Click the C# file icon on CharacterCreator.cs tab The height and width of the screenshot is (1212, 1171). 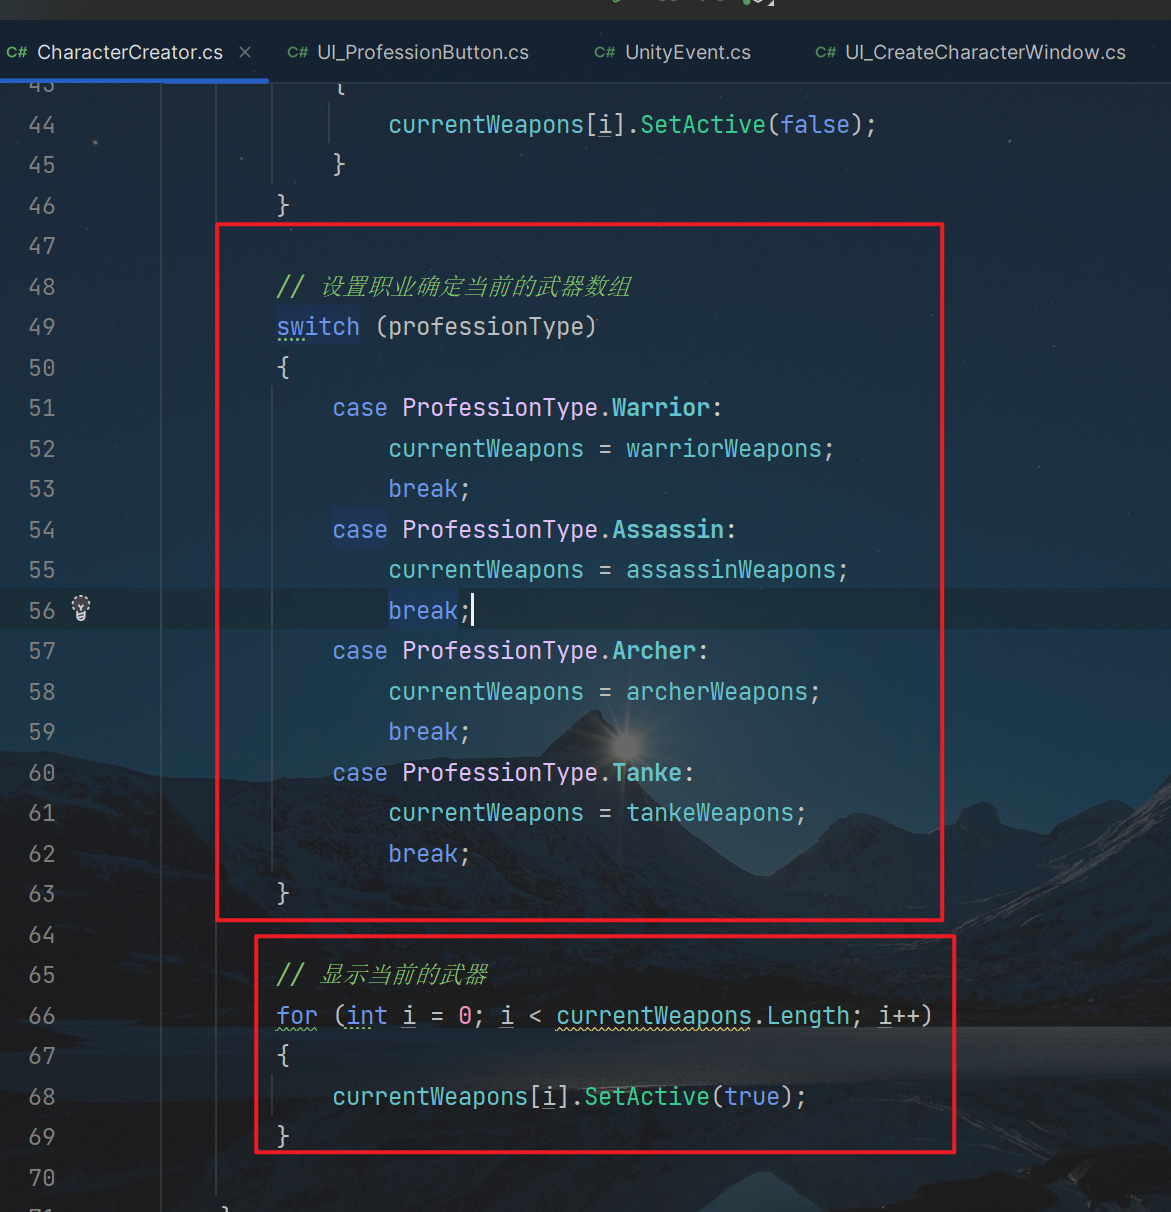(x=16, y=52)
